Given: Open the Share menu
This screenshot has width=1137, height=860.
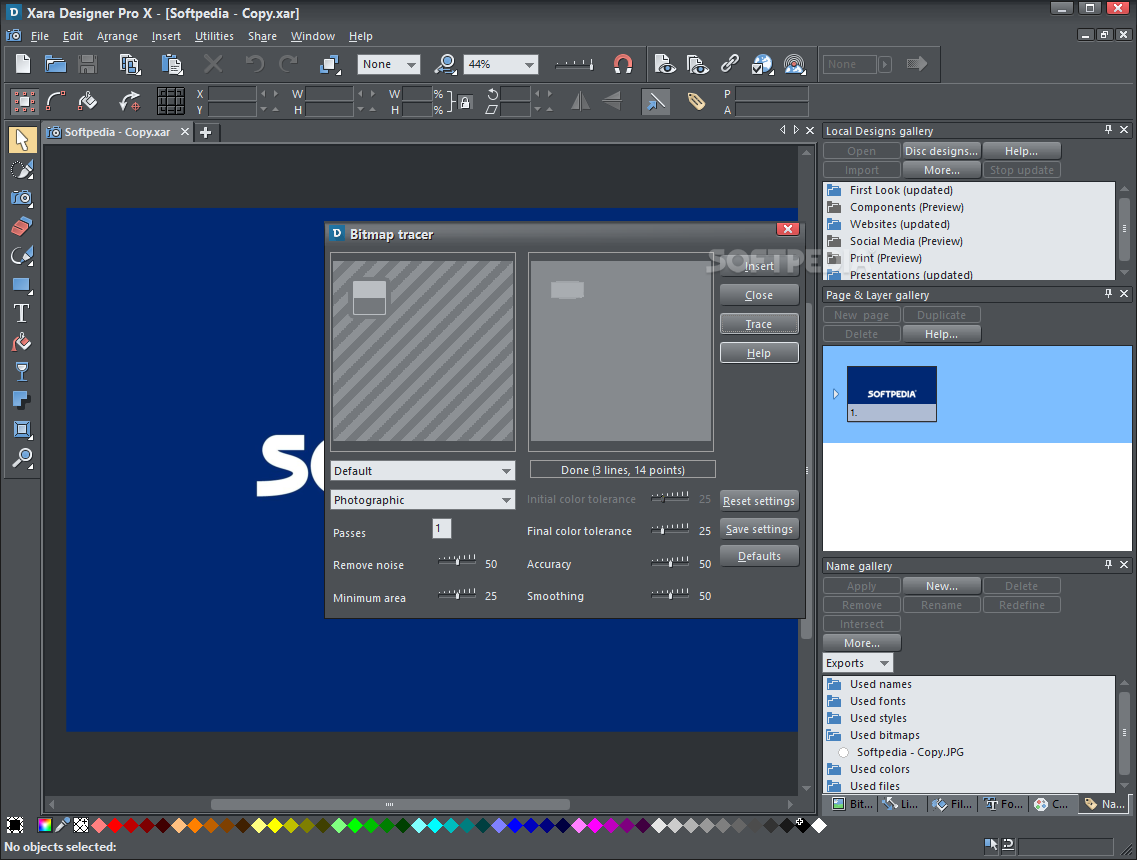Looking at the screenshot, I should click(262, 36).
